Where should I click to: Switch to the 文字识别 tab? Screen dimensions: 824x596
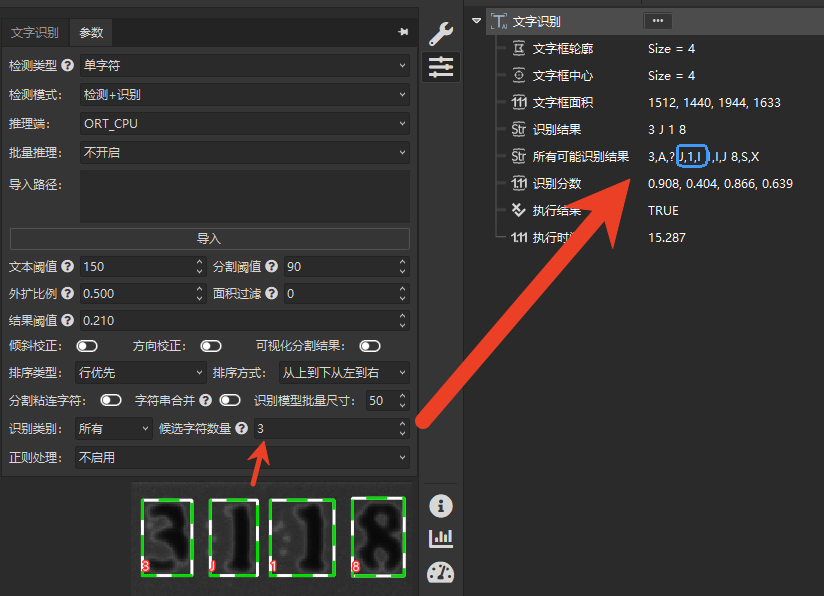point(35,33)
